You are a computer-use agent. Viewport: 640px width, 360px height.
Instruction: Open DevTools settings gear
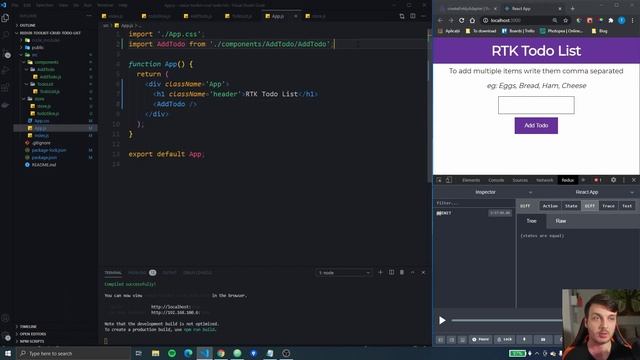pos(613,180)
